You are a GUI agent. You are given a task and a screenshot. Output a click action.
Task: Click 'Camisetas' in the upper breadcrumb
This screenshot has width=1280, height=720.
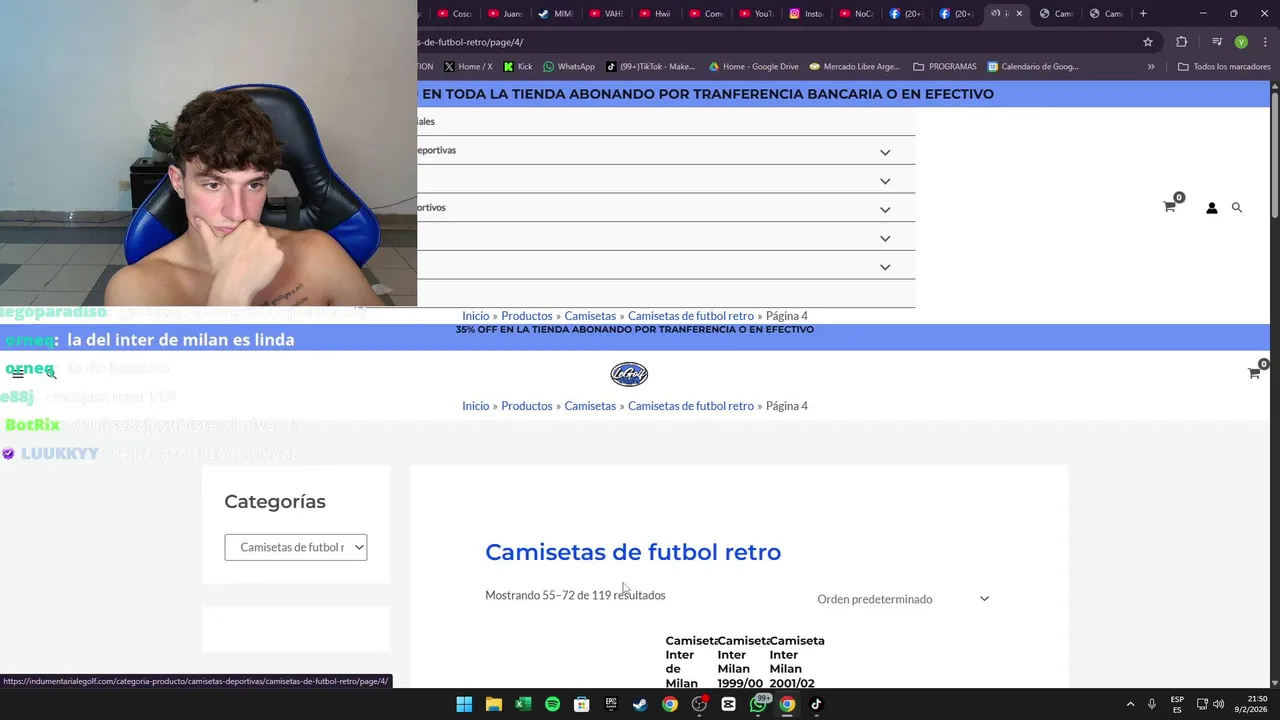[590, 316]
